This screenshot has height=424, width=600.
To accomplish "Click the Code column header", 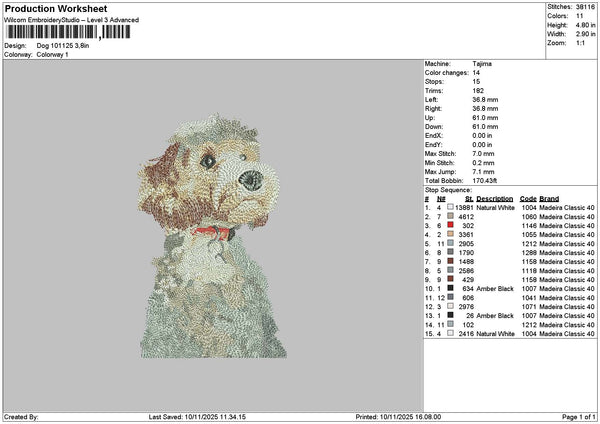I will tap(528, 199).
